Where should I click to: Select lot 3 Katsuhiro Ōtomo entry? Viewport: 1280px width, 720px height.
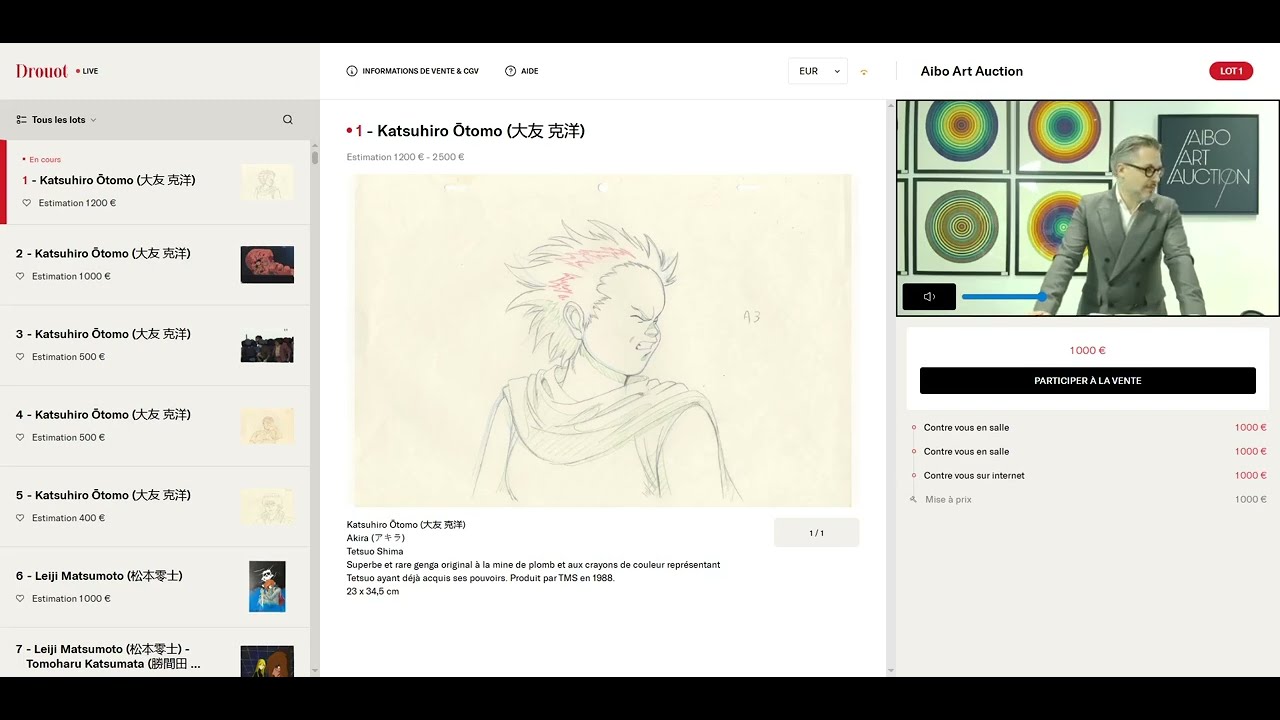click(156, 346)
